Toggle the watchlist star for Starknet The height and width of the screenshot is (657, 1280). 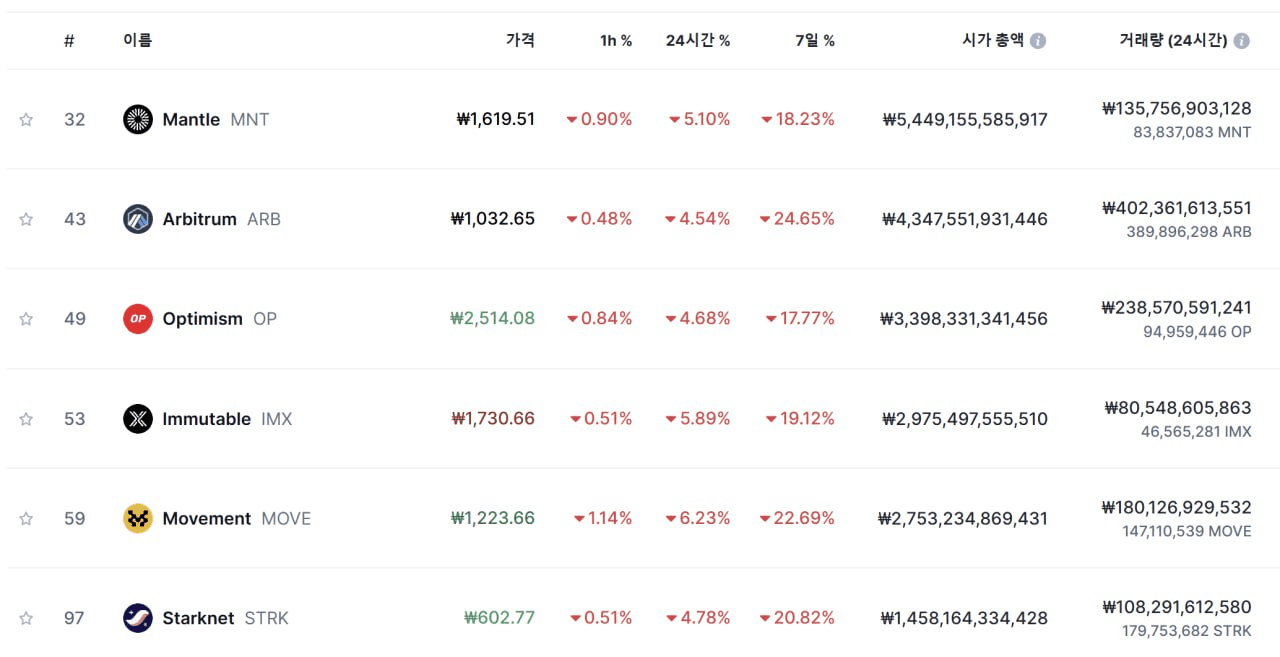pyautogui.click(x=26, y=618)
